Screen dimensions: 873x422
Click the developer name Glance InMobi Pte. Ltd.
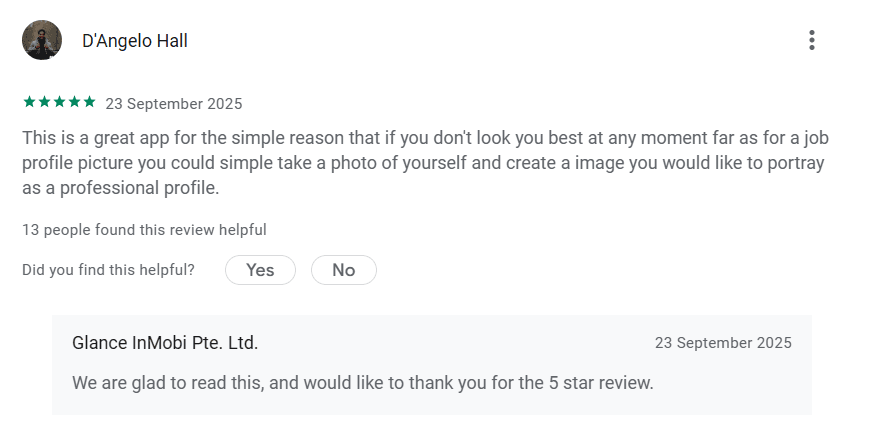(x=165, y=343)
